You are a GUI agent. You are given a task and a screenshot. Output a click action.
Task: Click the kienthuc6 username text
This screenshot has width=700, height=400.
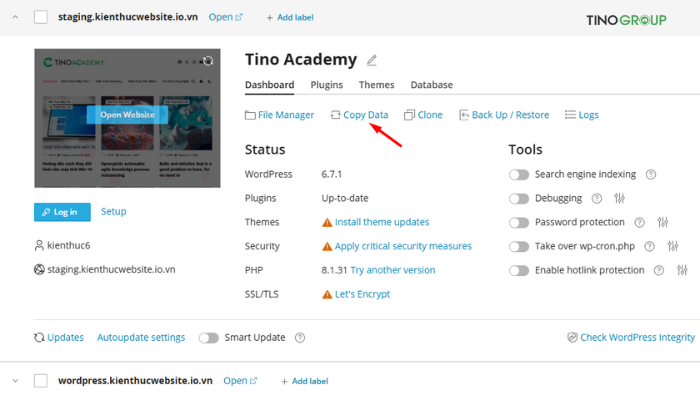pos(69,246)
